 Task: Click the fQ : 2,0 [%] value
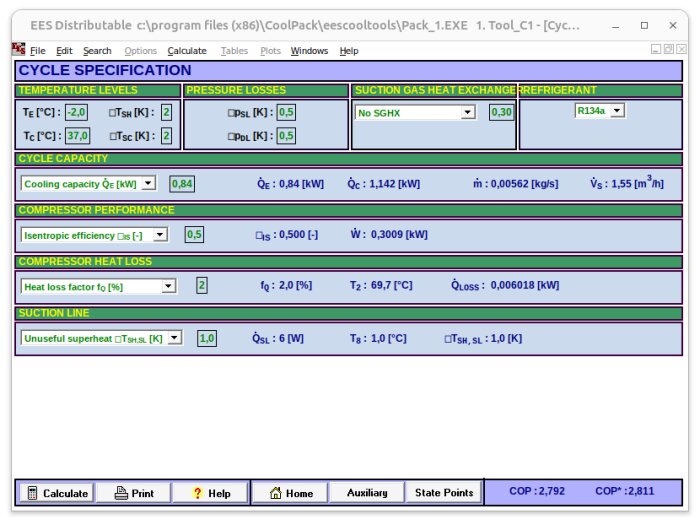[286, 285]
